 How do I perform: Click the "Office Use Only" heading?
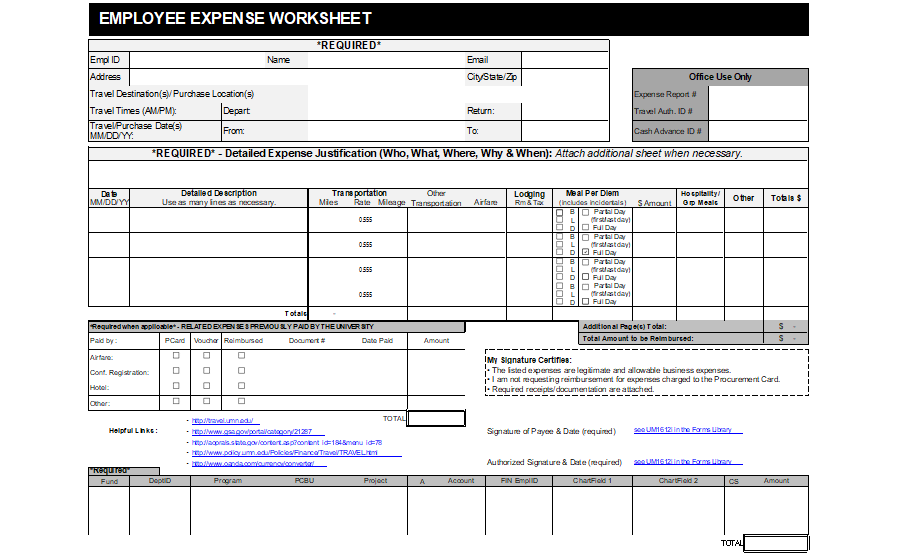pyautogui.click(x=720, y=77)
